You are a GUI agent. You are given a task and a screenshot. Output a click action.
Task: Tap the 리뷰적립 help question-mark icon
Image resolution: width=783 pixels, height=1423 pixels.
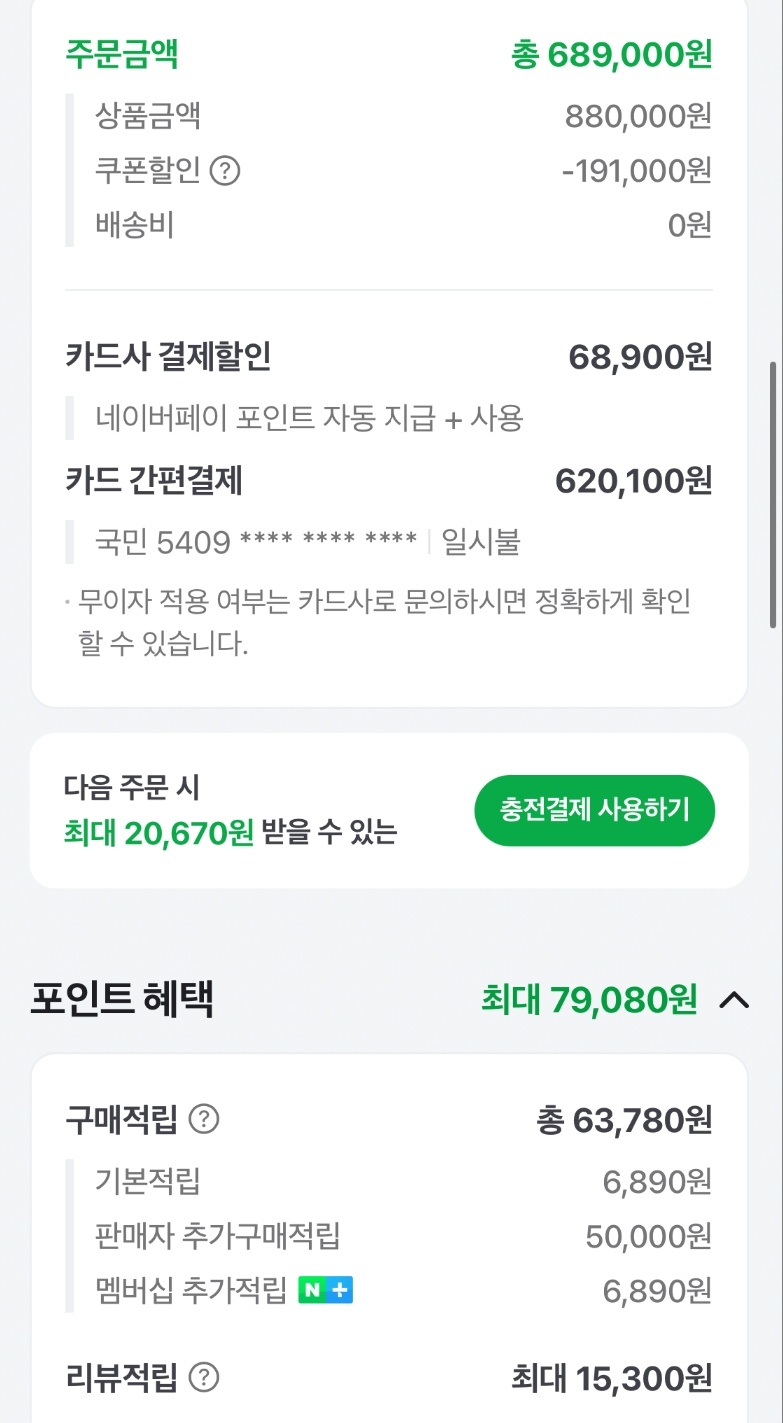[204, 1379]
